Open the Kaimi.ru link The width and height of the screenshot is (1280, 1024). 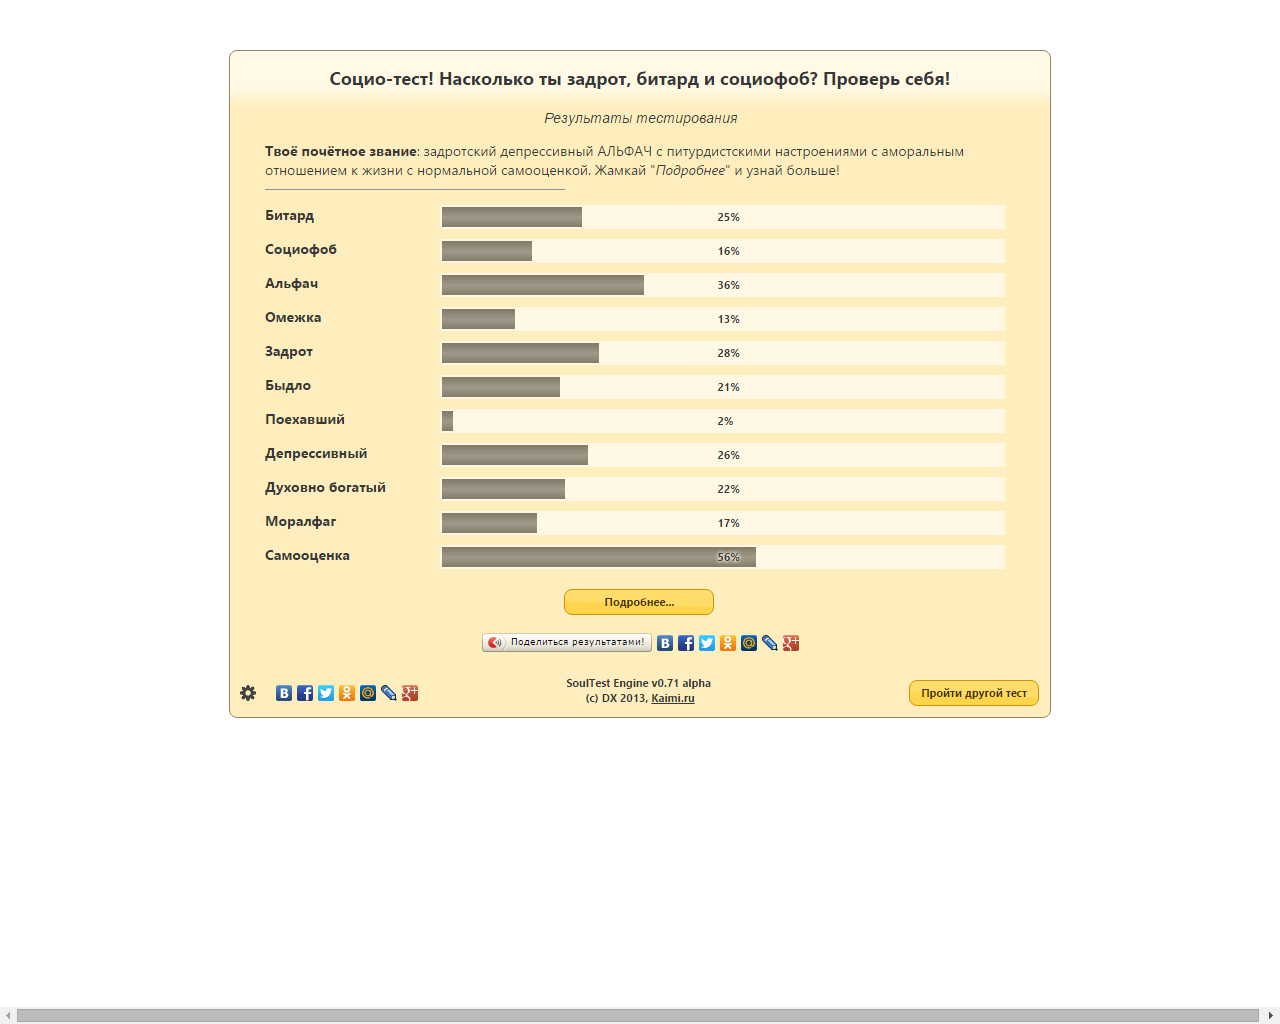[672, 698]
